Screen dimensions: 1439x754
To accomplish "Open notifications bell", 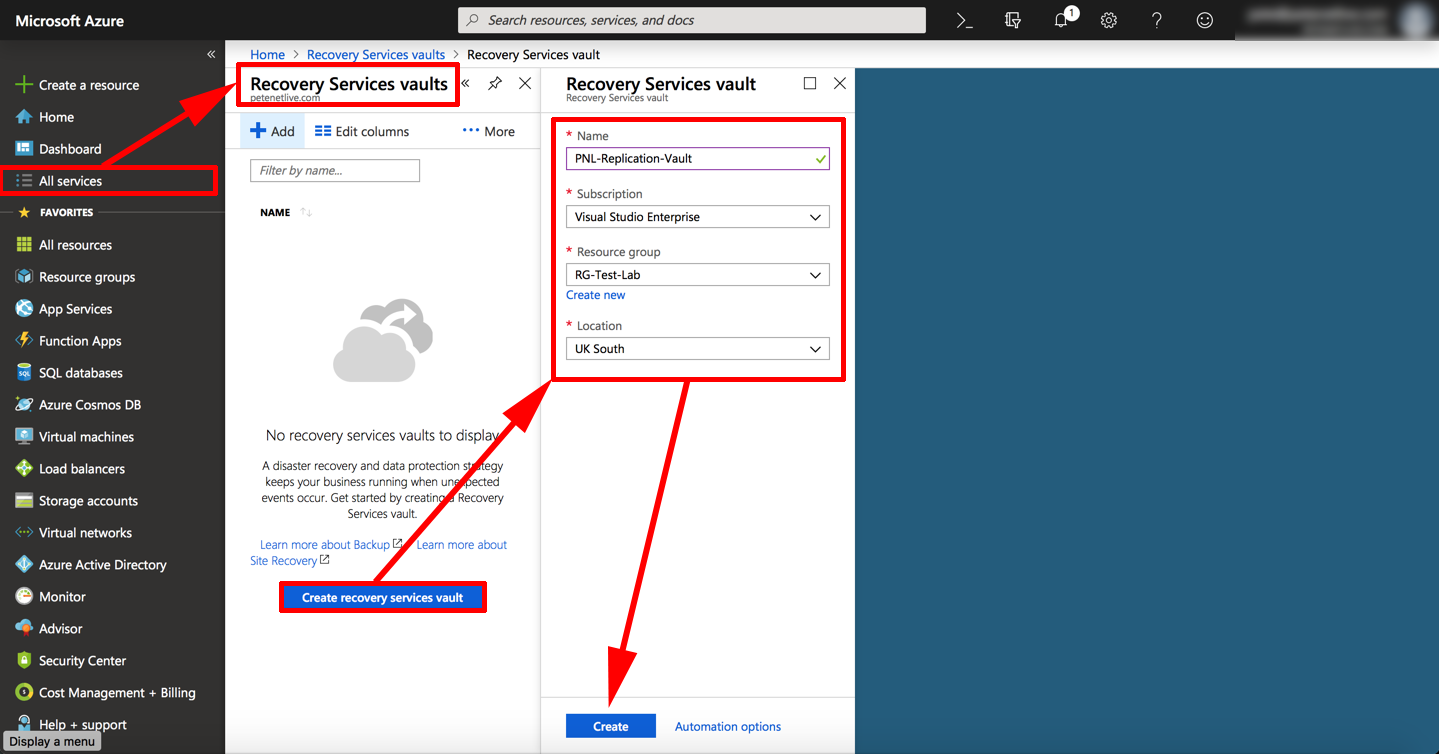I will click(x=1062, y=20).
